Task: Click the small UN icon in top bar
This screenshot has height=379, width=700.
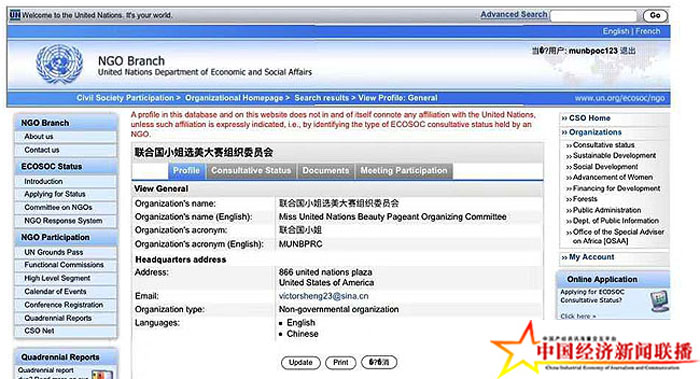Action: (15, 15)
